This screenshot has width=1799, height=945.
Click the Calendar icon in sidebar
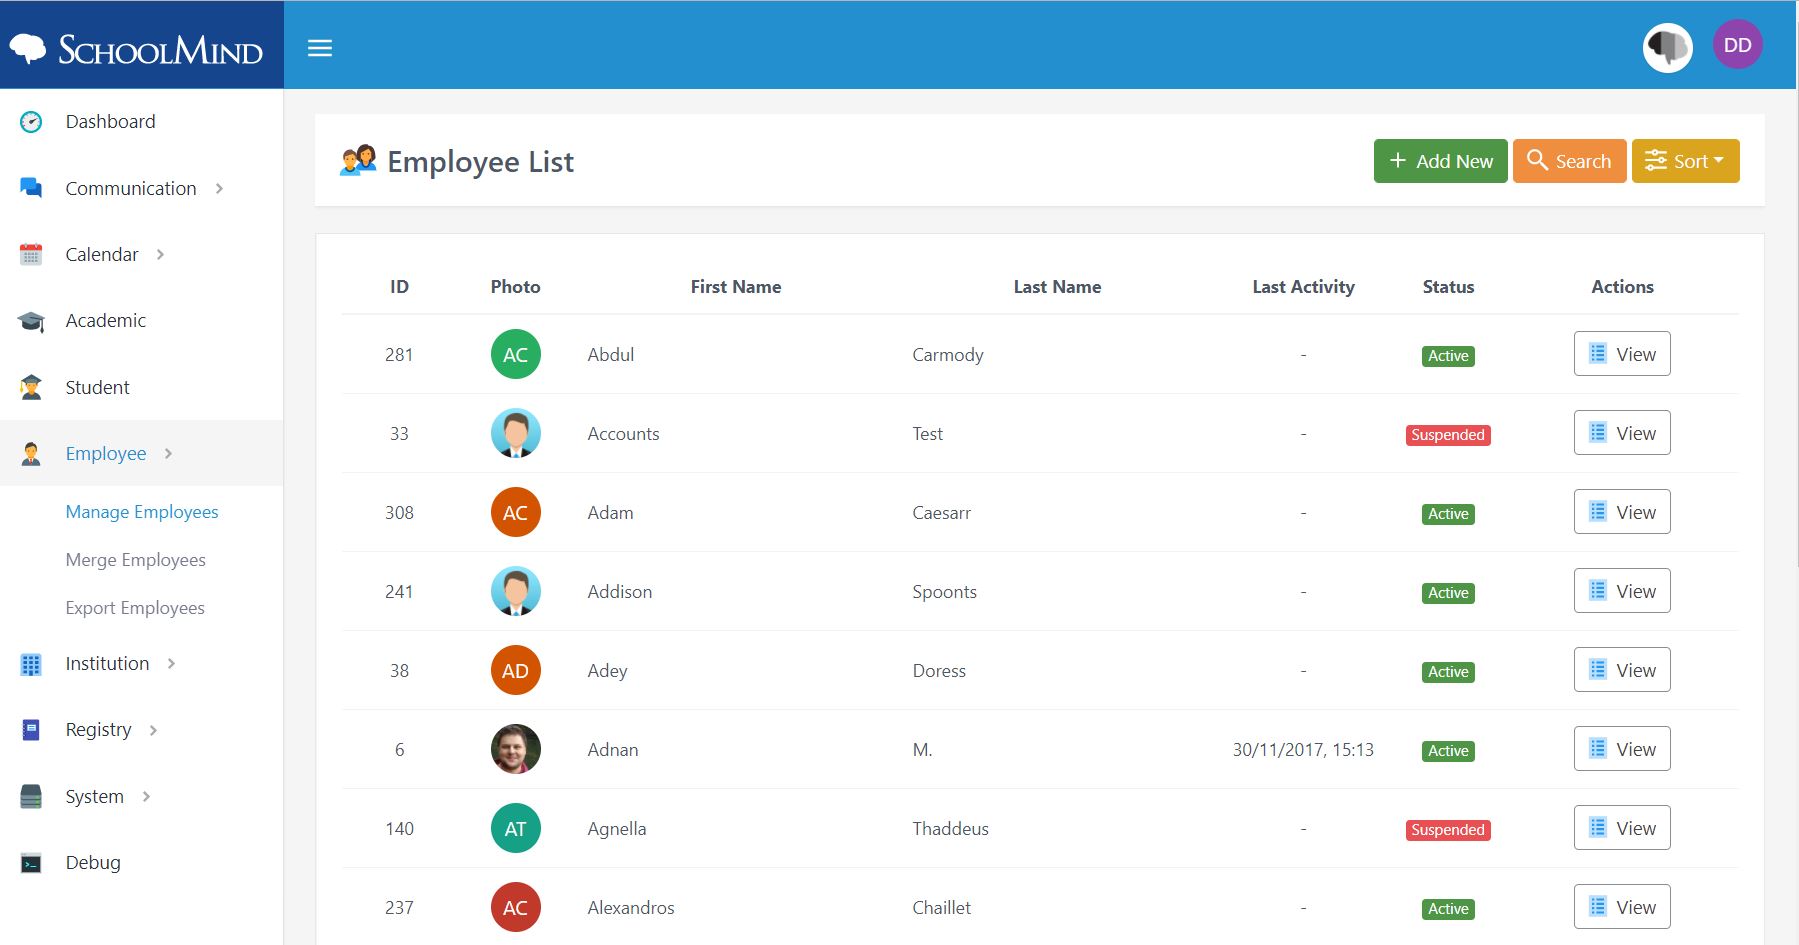31,255
